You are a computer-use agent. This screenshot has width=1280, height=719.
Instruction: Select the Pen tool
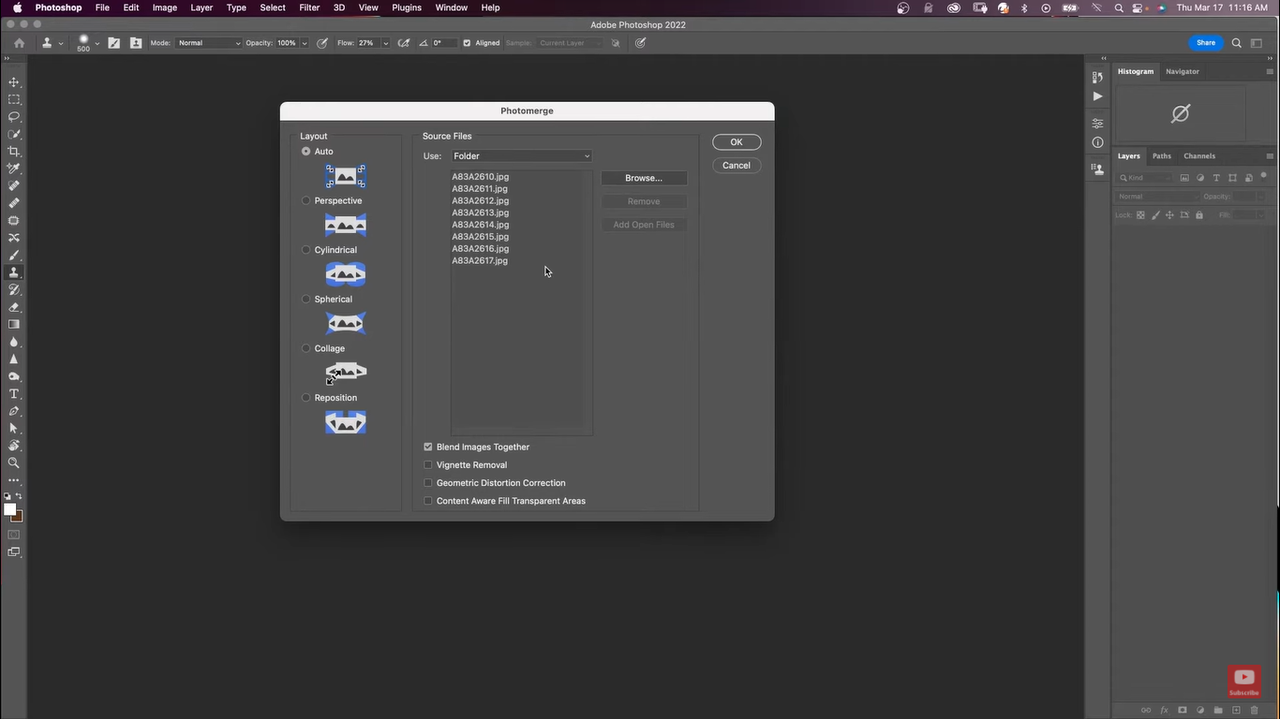point(14,411)
